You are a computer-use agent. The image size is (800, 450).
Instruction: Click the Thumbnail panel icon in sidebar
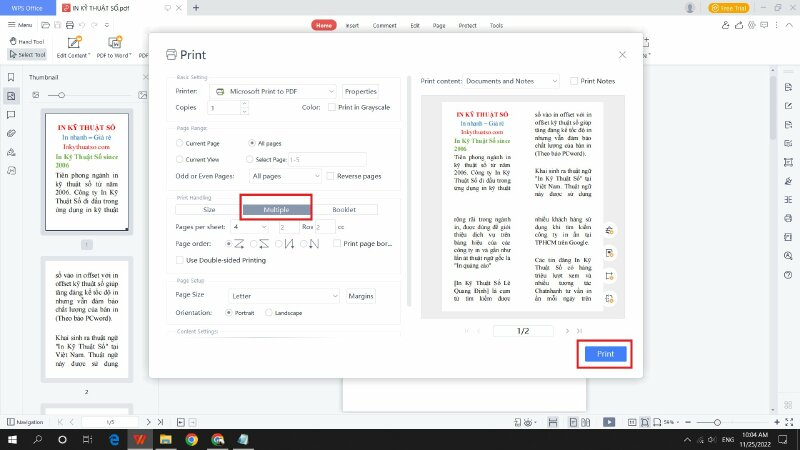pos(11,96)
